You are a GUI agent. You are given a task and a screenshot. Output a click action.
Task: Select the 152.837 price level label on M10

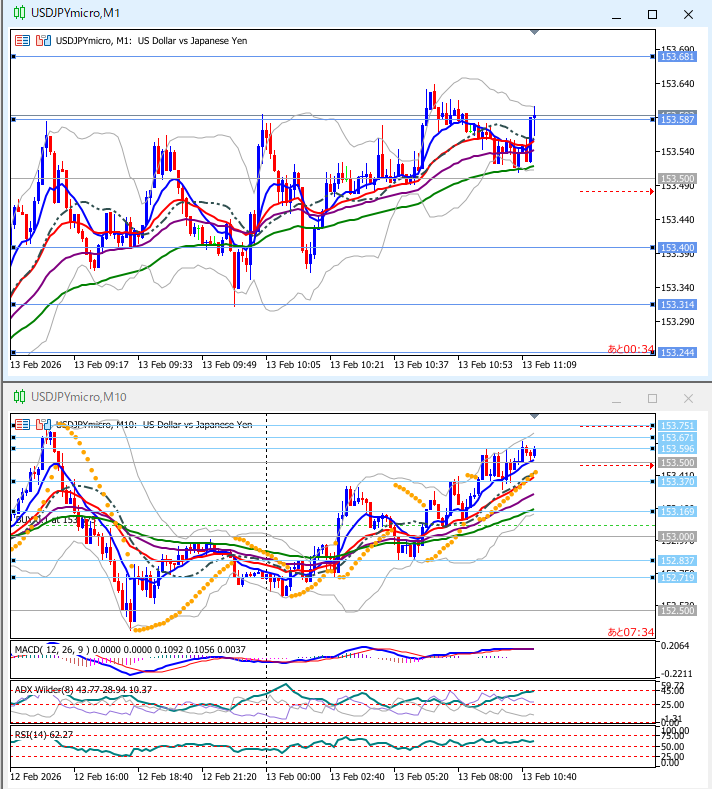[x=678, y=561]
